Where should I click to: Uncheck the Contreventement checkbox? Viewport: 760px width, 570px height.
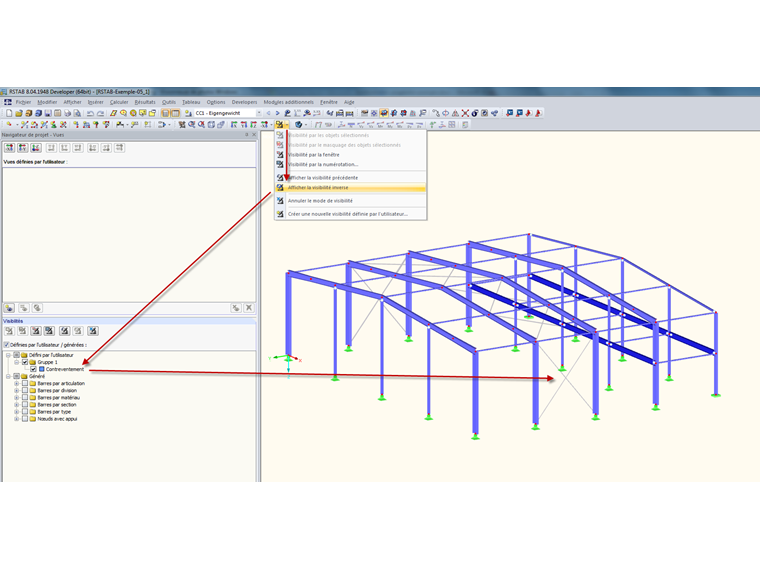coord(33,369)
